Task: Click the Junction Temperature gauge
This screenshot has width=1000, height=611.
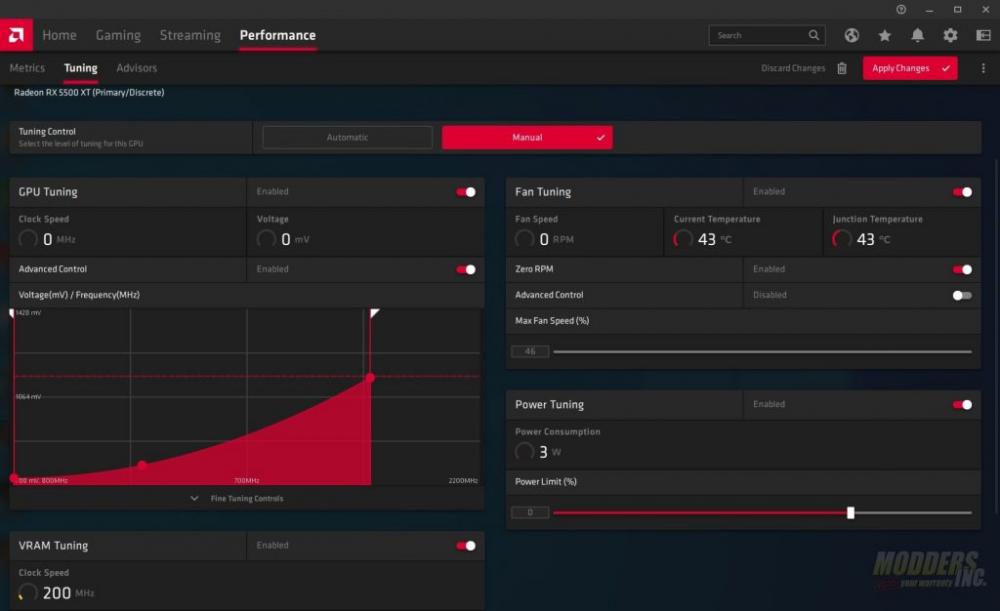Action: 842,239
